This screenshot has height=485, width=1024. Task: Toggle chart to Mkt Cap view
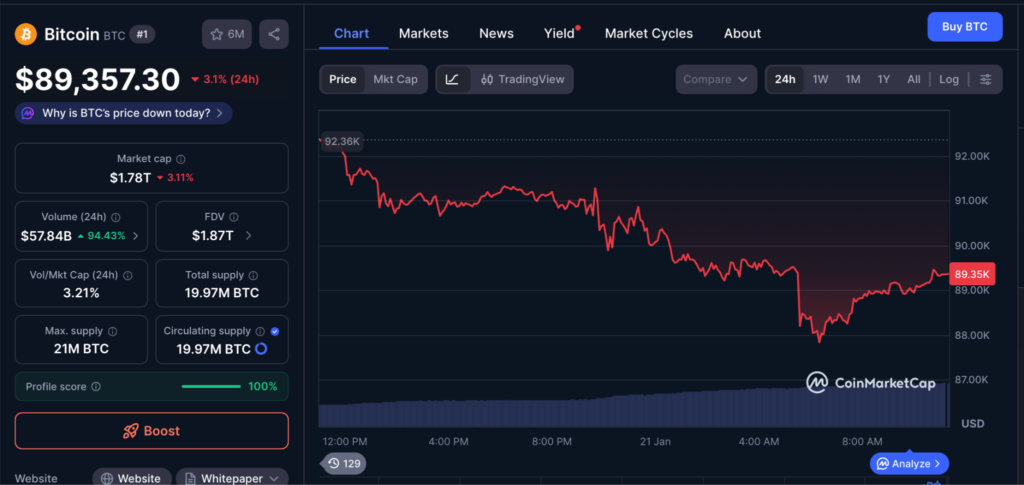pos(395,79)
